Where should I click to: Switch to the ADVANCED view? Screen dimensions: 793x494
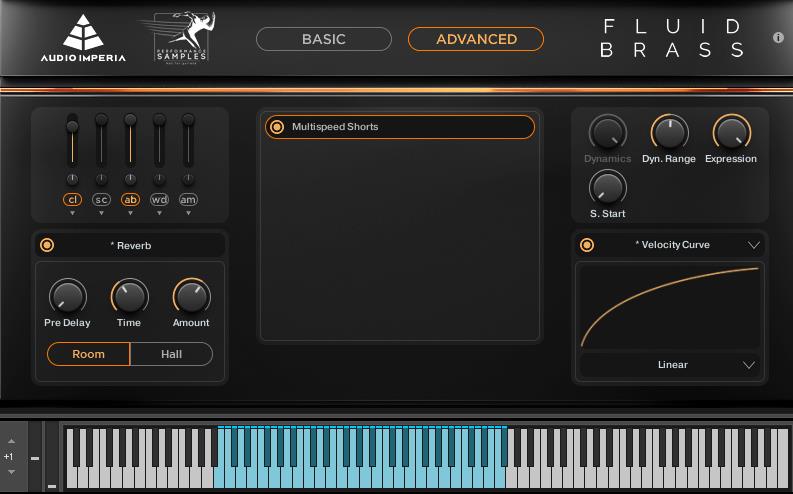(x=476, y=39)
